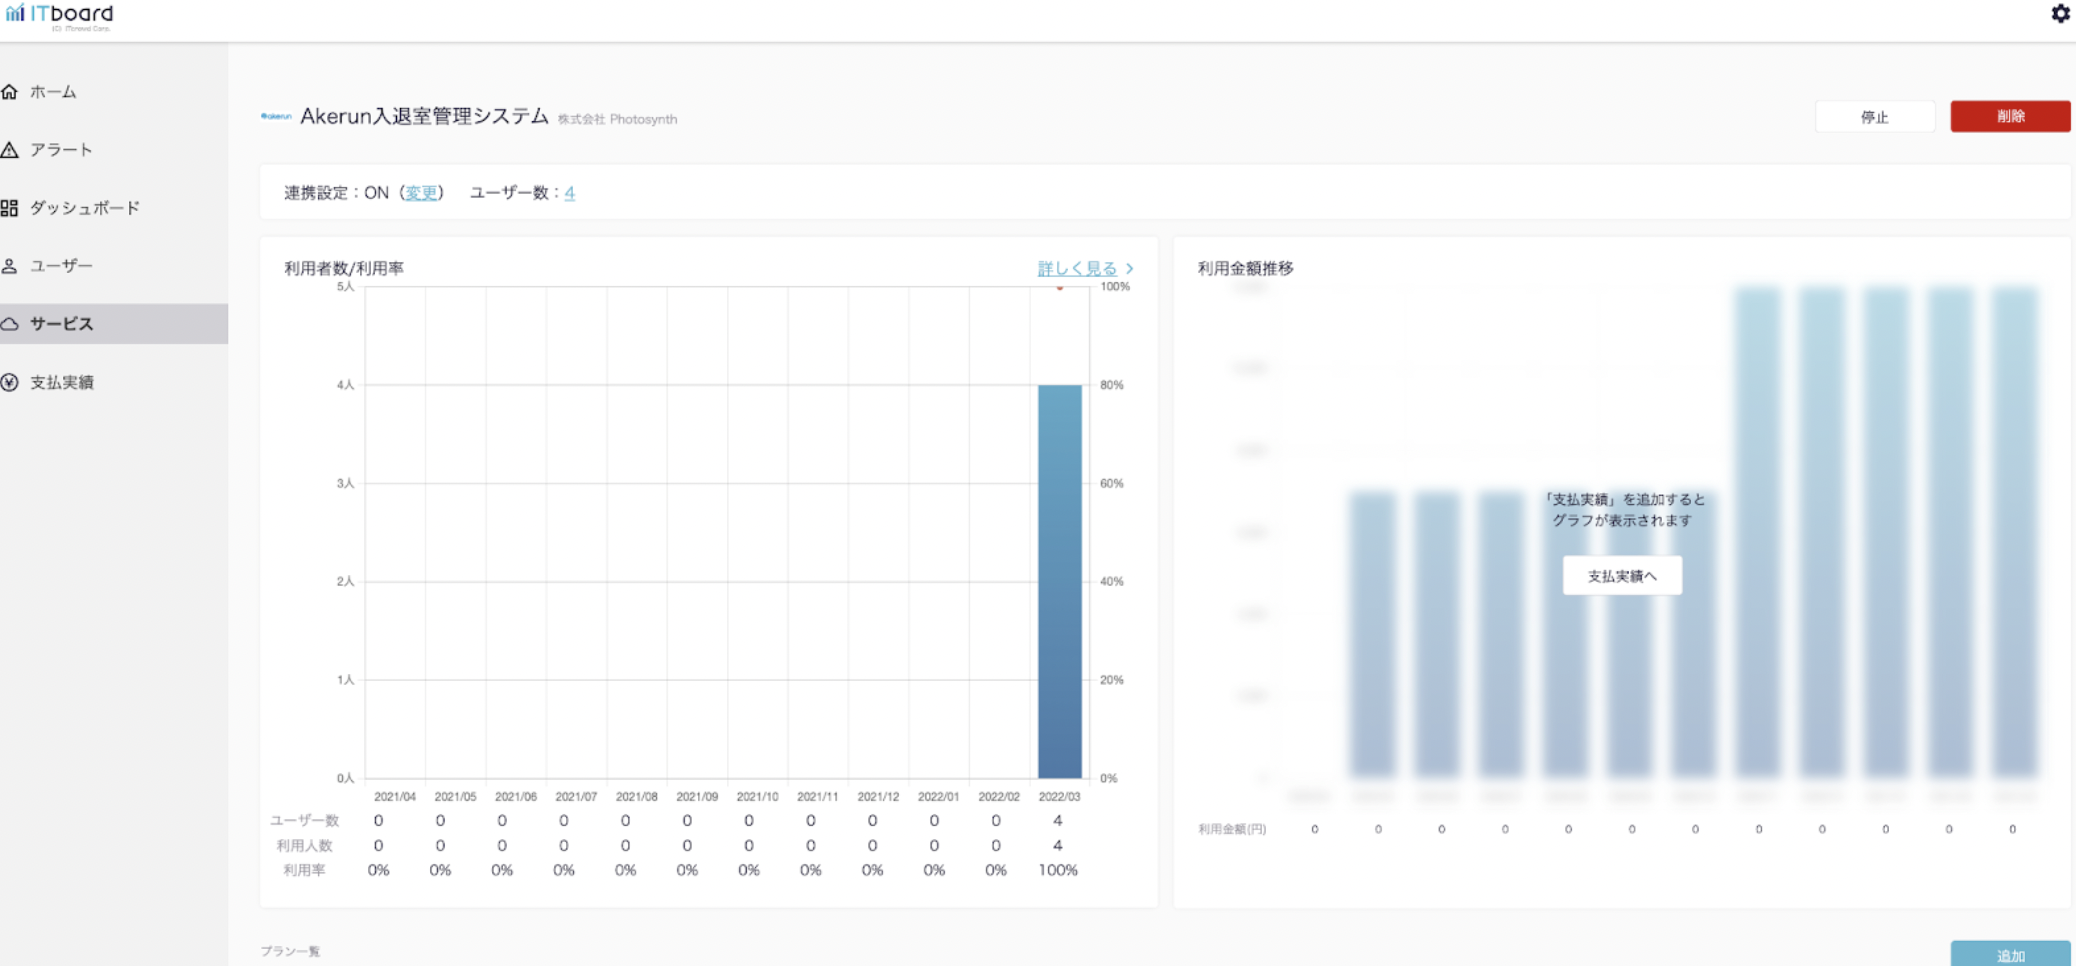
Task: Click the 変更 link for 連携設定
Action: click(x=421, y=193)
